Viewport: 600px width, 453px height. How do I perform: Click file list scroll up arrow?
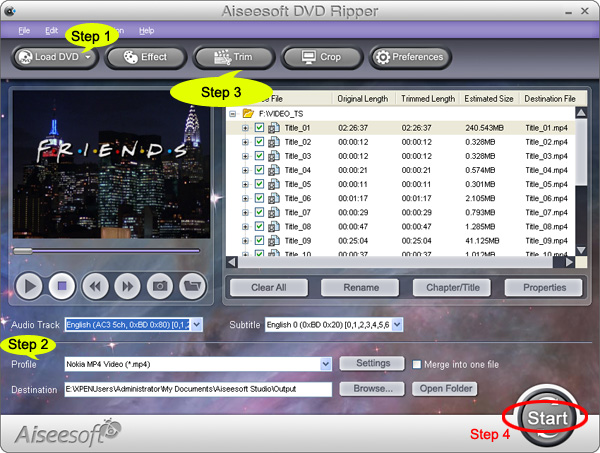581,112
